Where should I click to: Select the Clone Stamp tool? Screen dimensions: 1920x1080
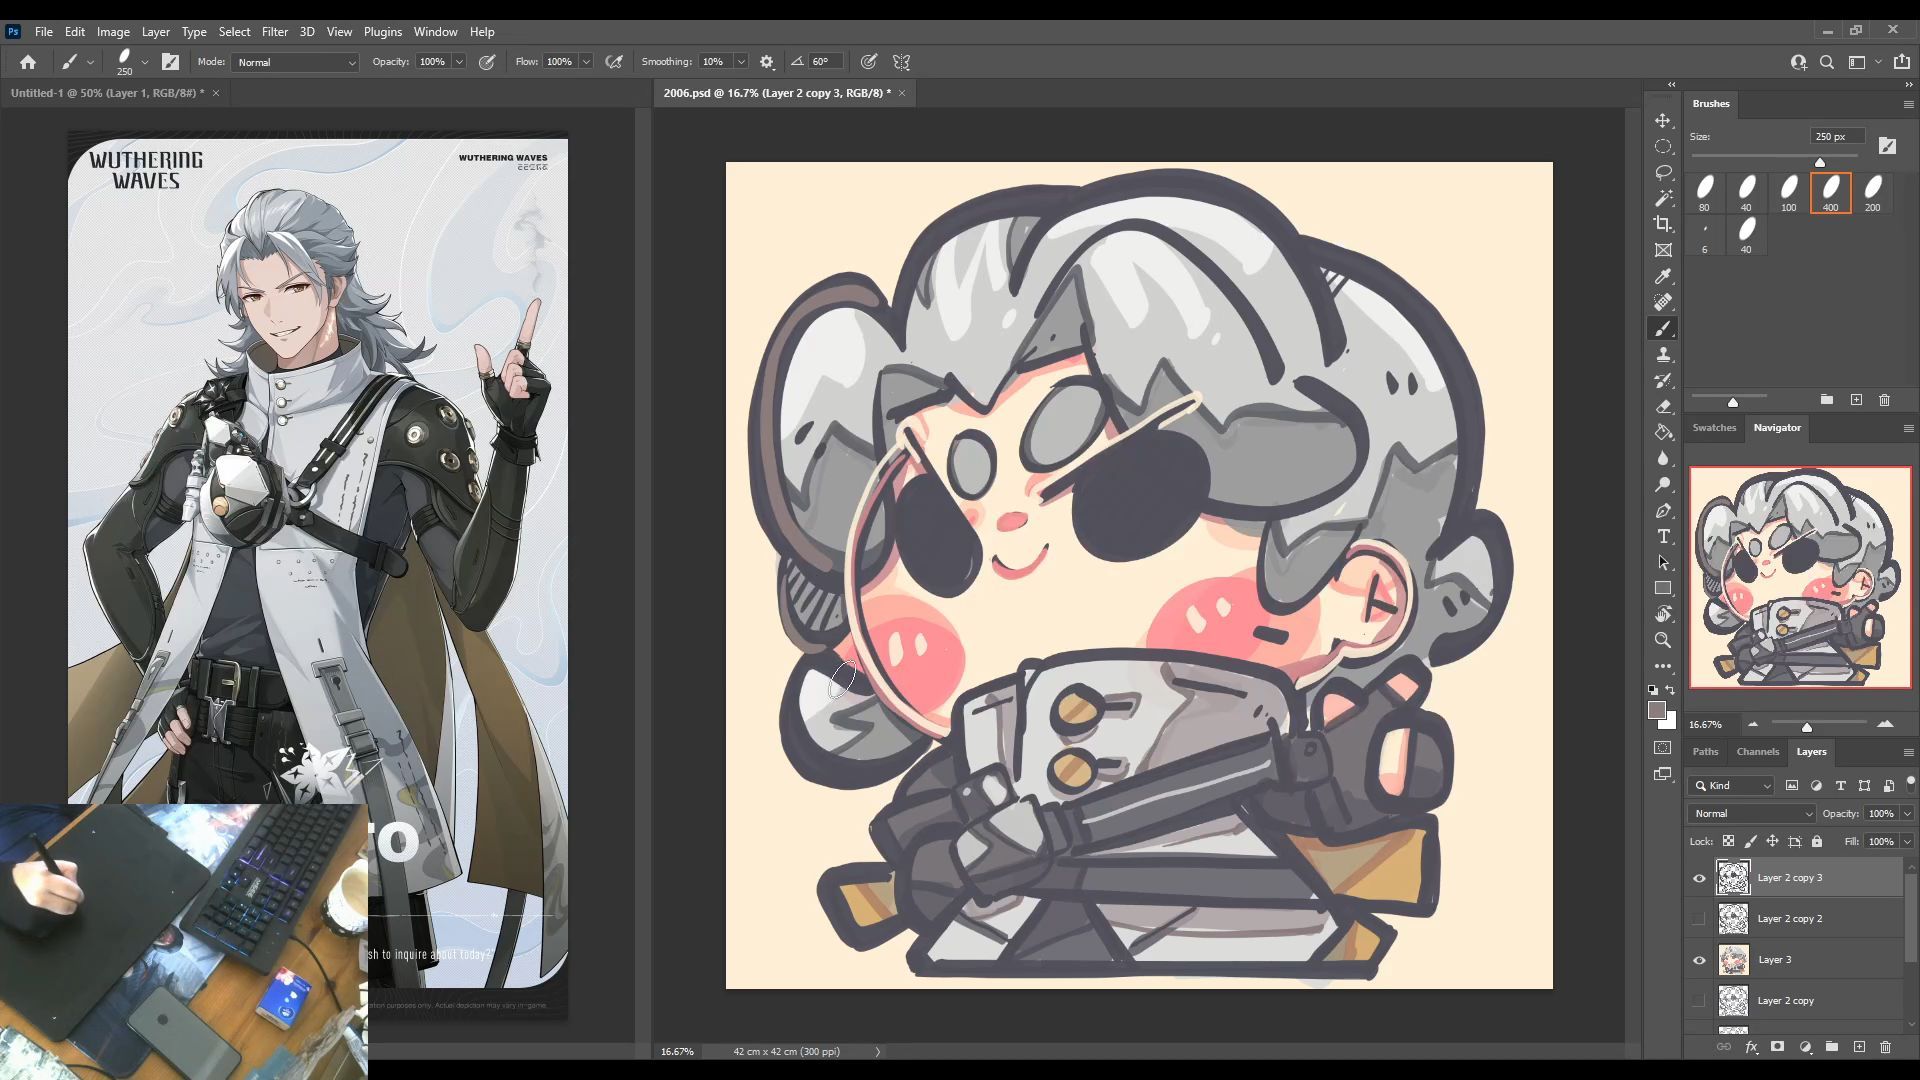click(1663, 354)
